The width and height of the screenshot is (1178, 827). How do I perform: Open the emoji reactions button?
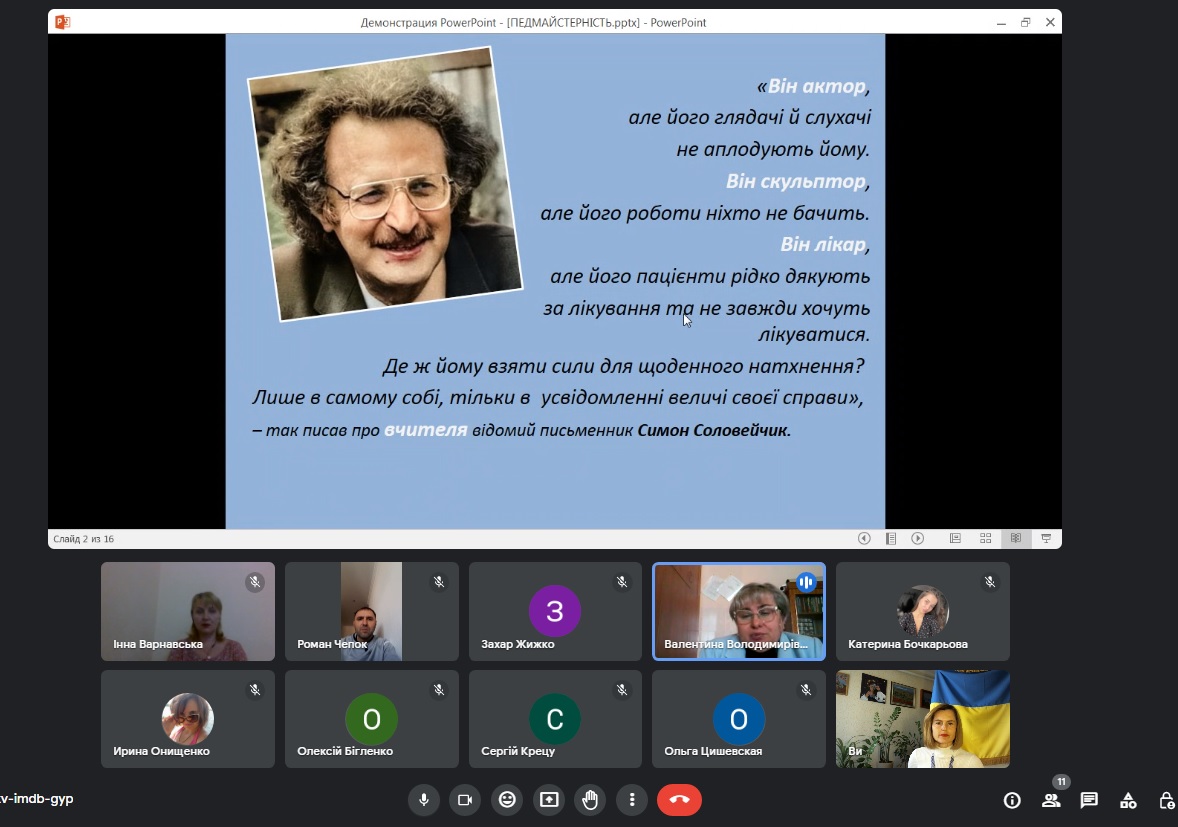(507, 800)
